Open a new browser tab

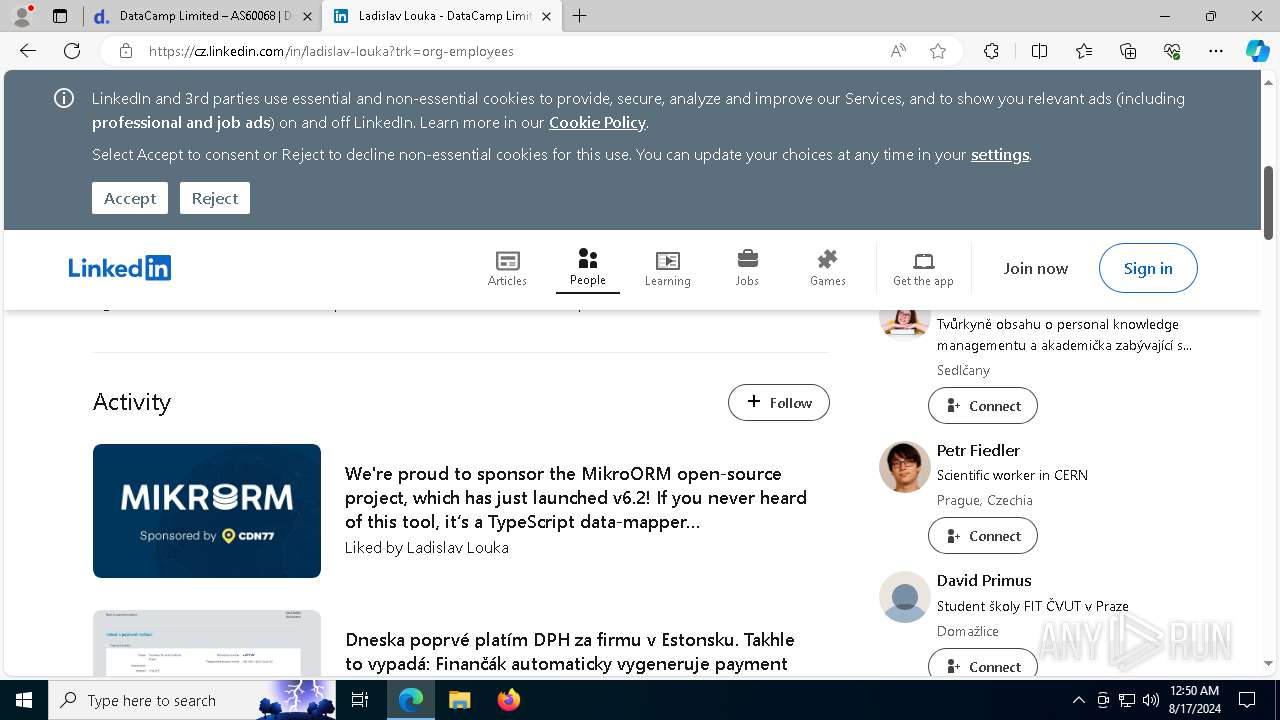tap(579, 16)
